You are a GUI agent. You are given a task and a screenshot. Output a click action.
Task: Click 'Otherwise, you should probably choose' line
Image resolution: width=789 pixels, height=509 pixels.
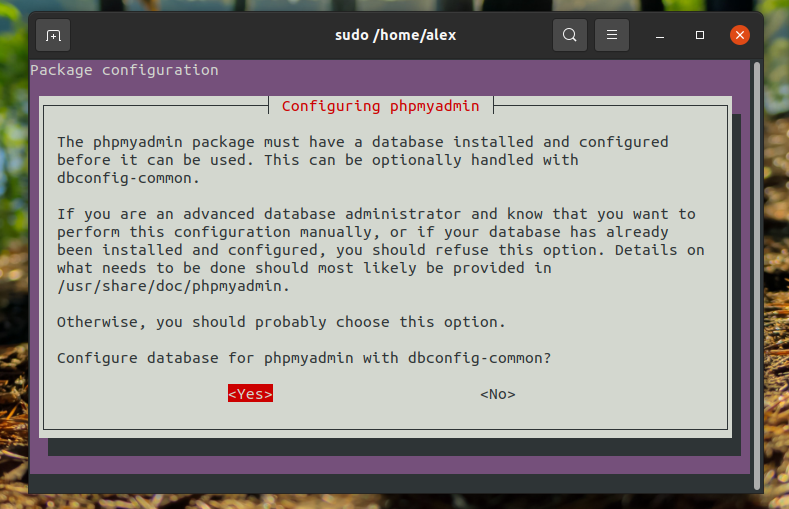pyautogui.click(x=281, y=322)
